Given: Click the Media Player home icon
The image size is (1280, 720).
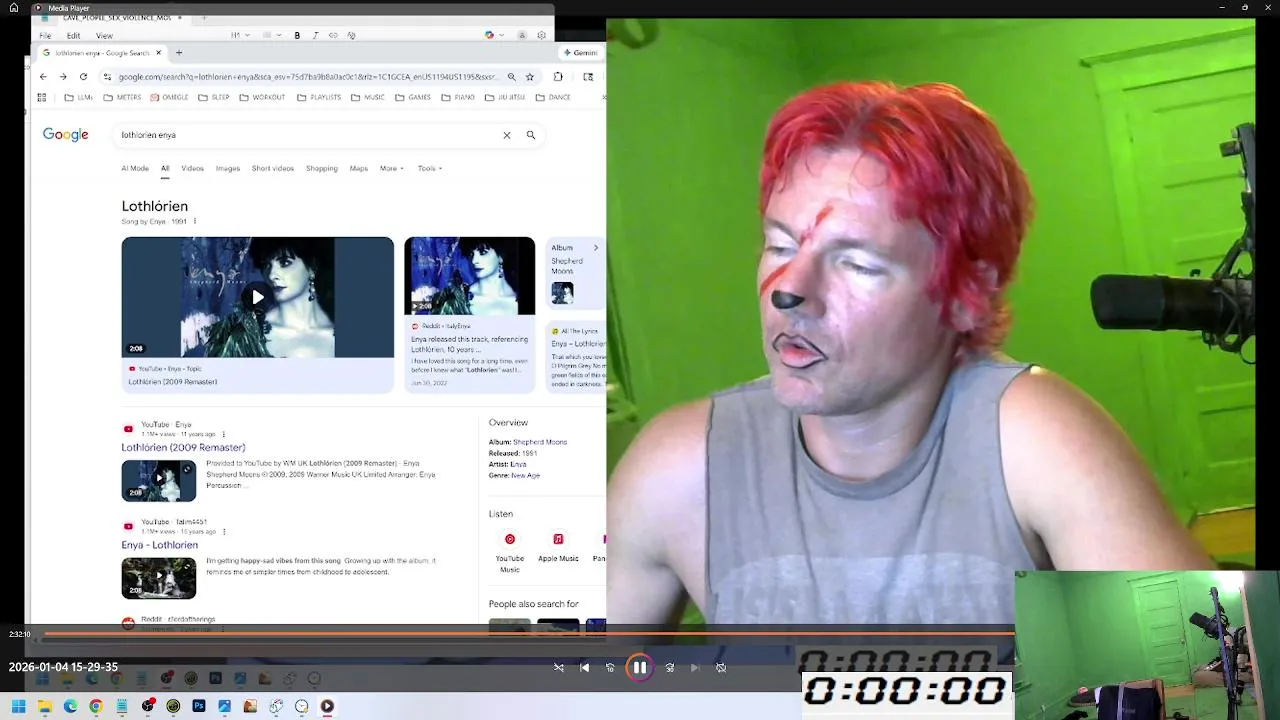Looking at the screenshot, I should click(14, 7).
